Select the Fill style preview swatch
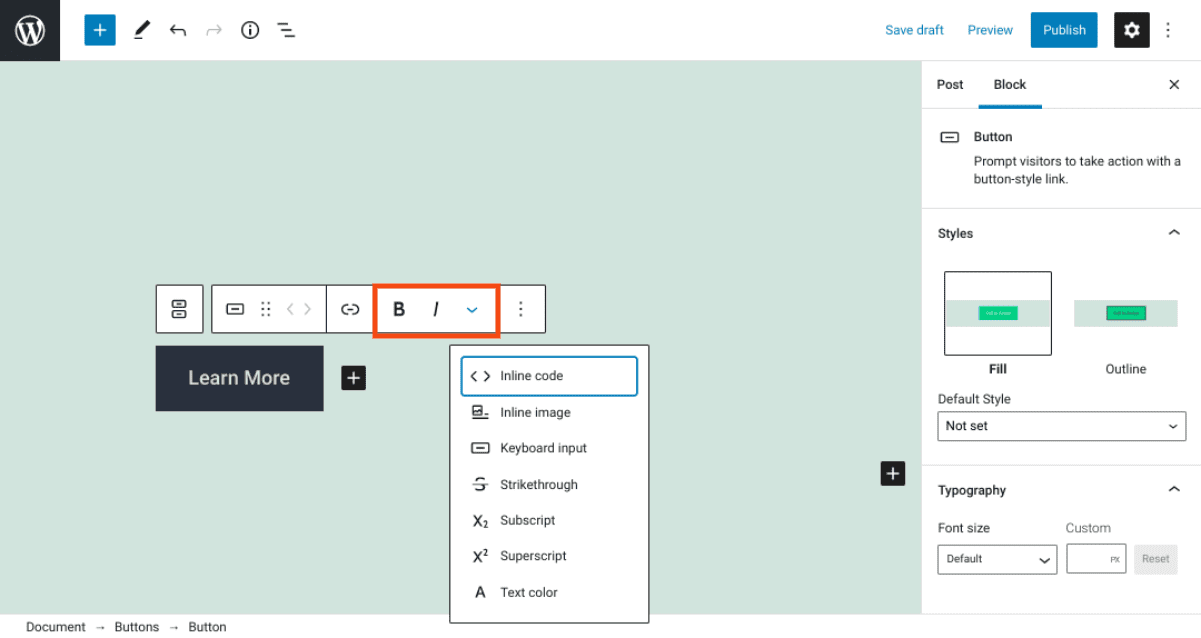Screen dimensions: 1201x638 [x=997, y=313]
